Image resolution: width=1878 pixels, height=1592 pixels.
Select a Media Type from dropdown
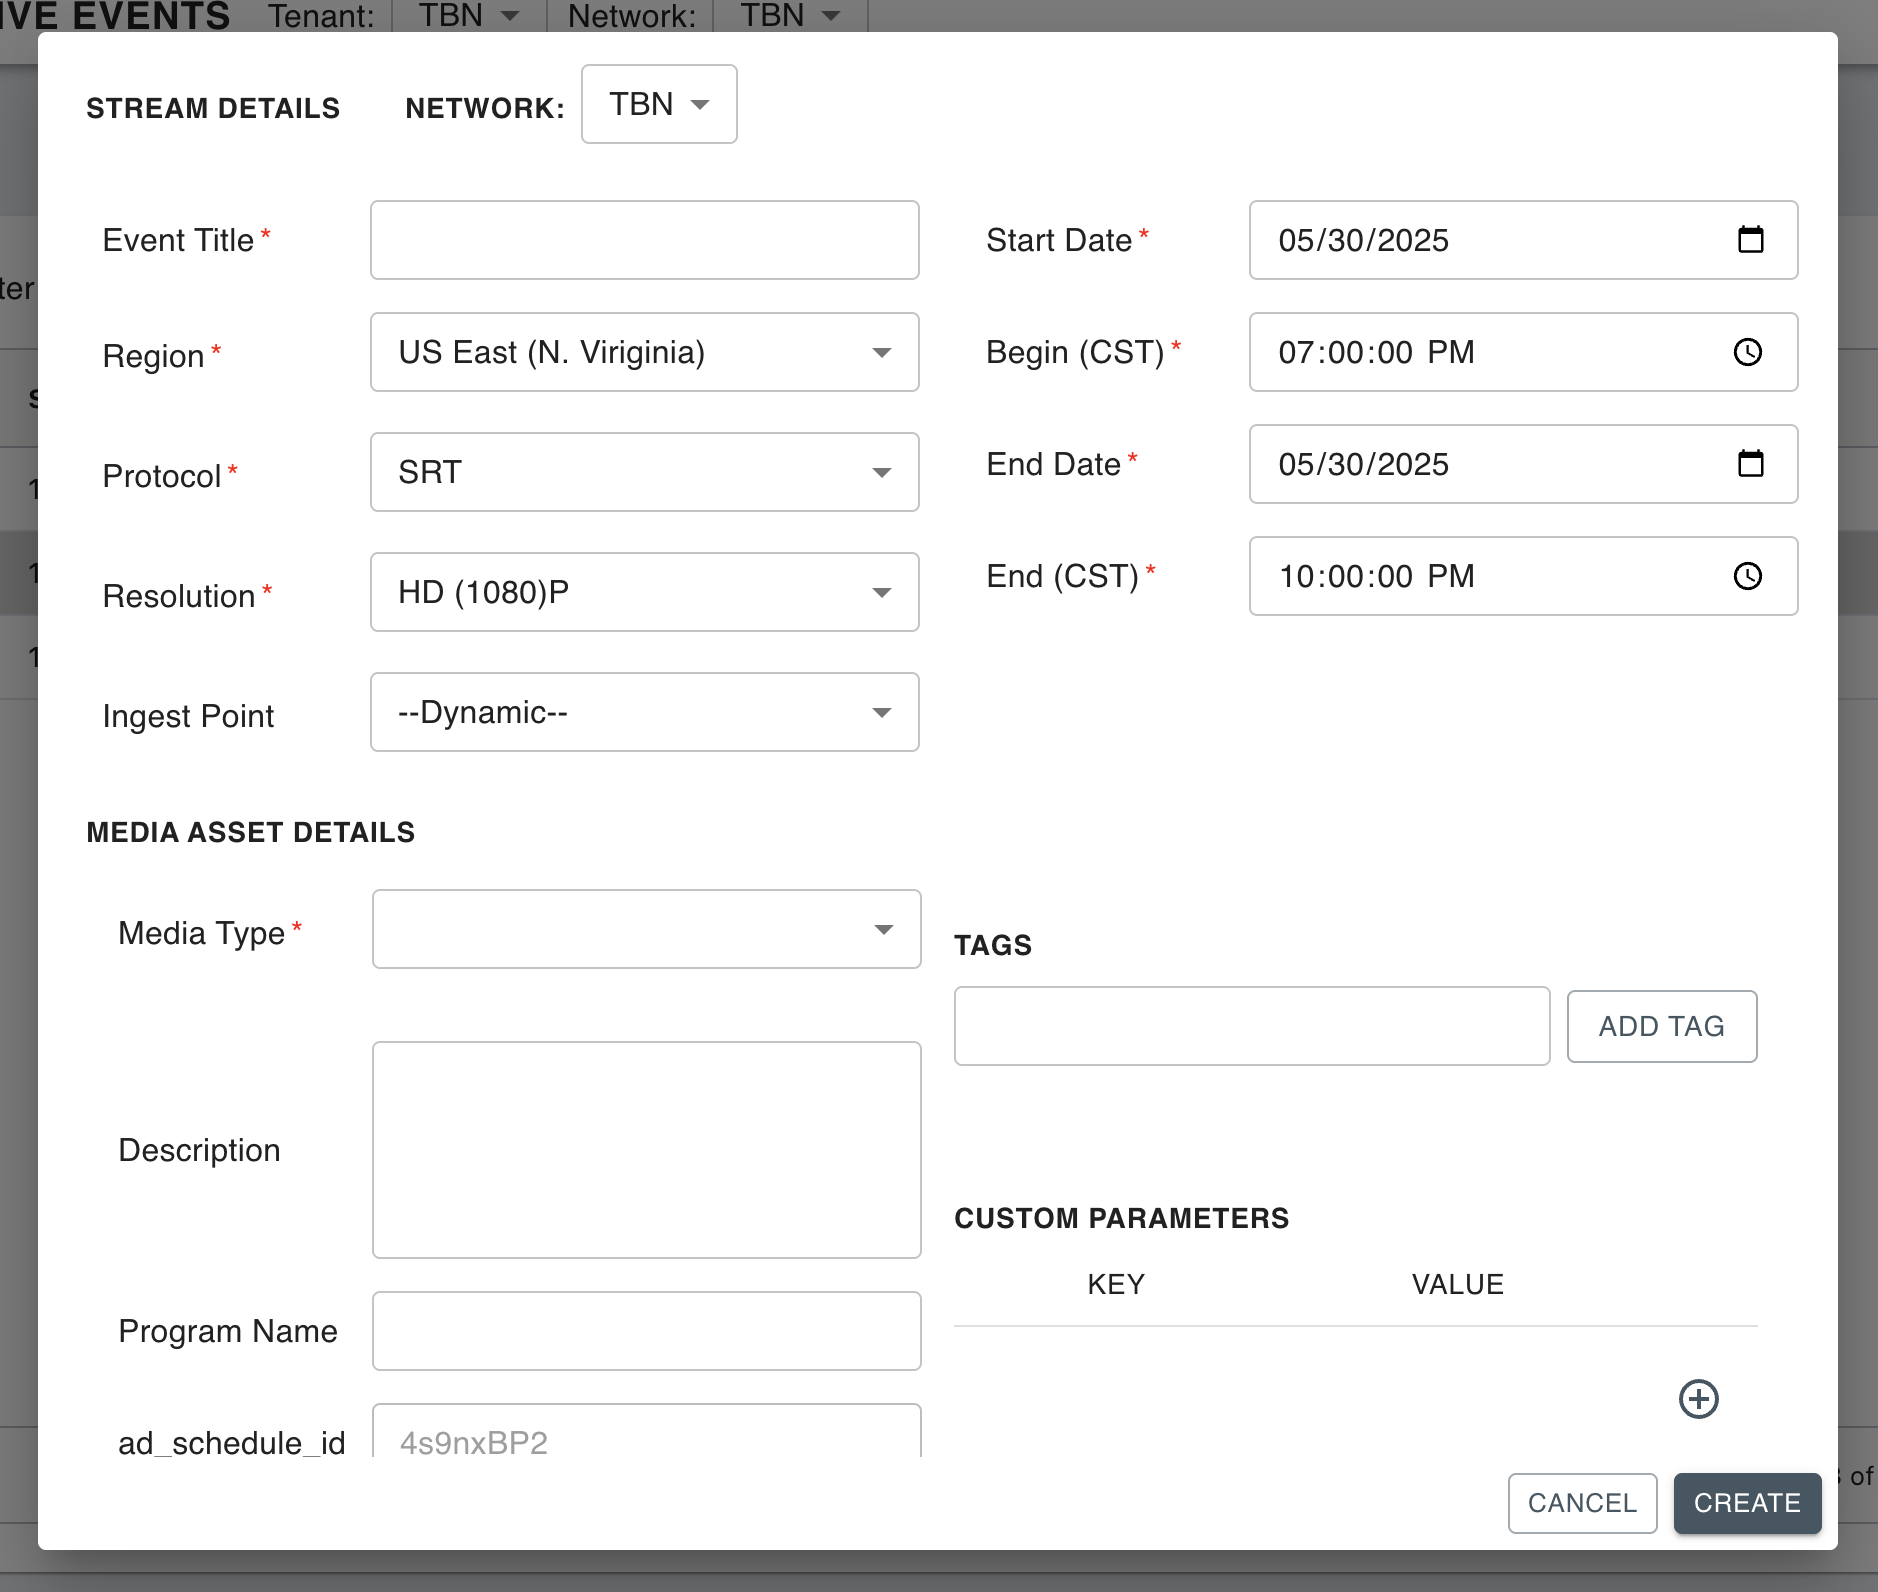point(646,929)
